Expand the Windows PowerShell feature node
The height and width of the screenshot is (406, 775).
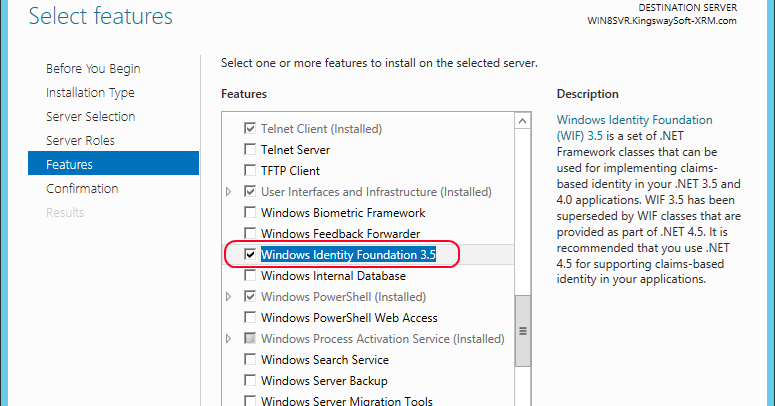(229, 297)
